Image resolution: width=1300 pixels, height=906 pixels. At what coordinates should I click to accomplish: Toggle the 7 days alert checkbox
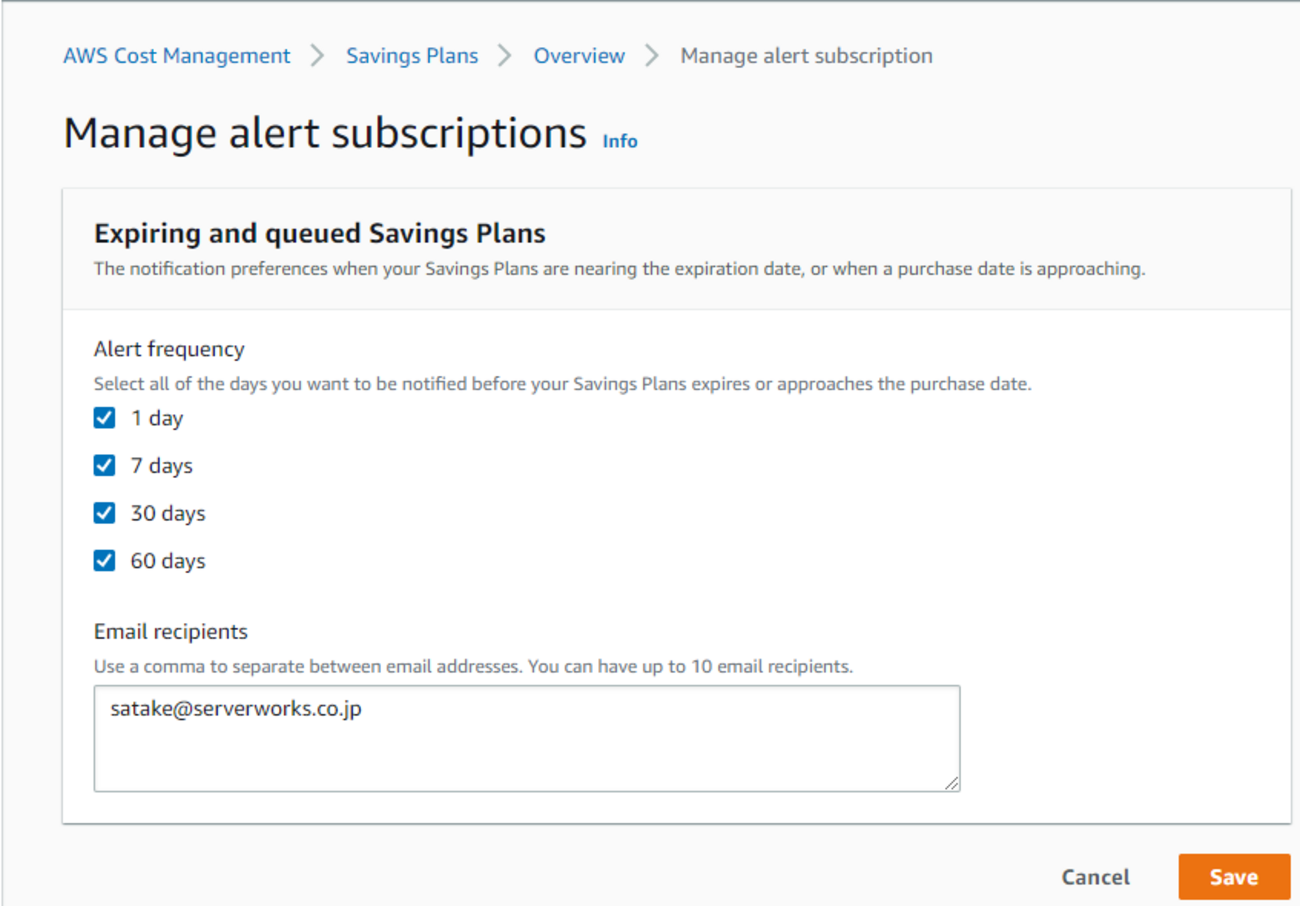(104, 466)
